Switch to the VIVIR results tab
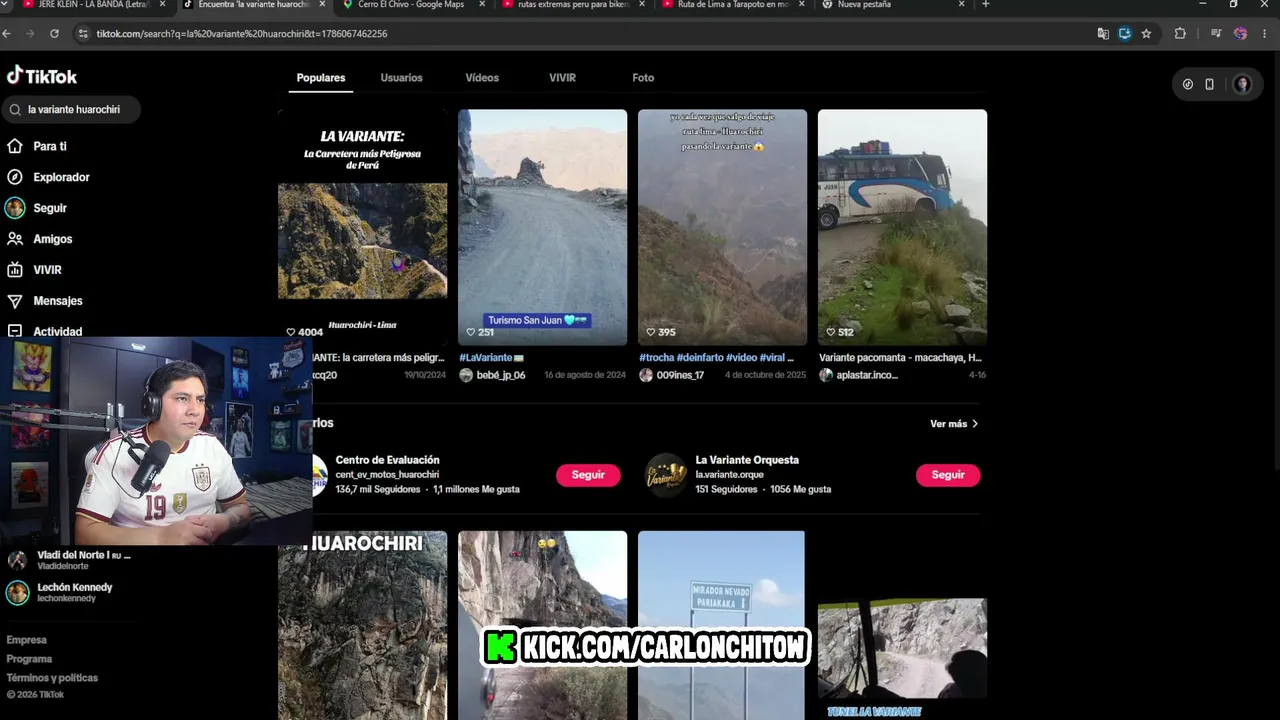1280x720 pixels. pyautogui.click(x=562, y=78)
